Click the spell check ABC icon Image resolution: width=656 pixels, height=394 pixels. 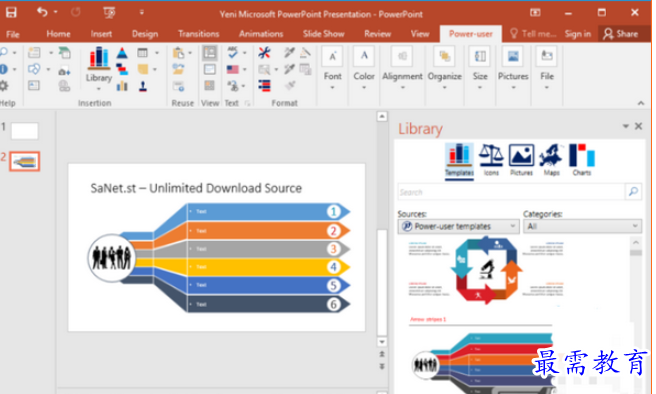click(x=233, y=53)
